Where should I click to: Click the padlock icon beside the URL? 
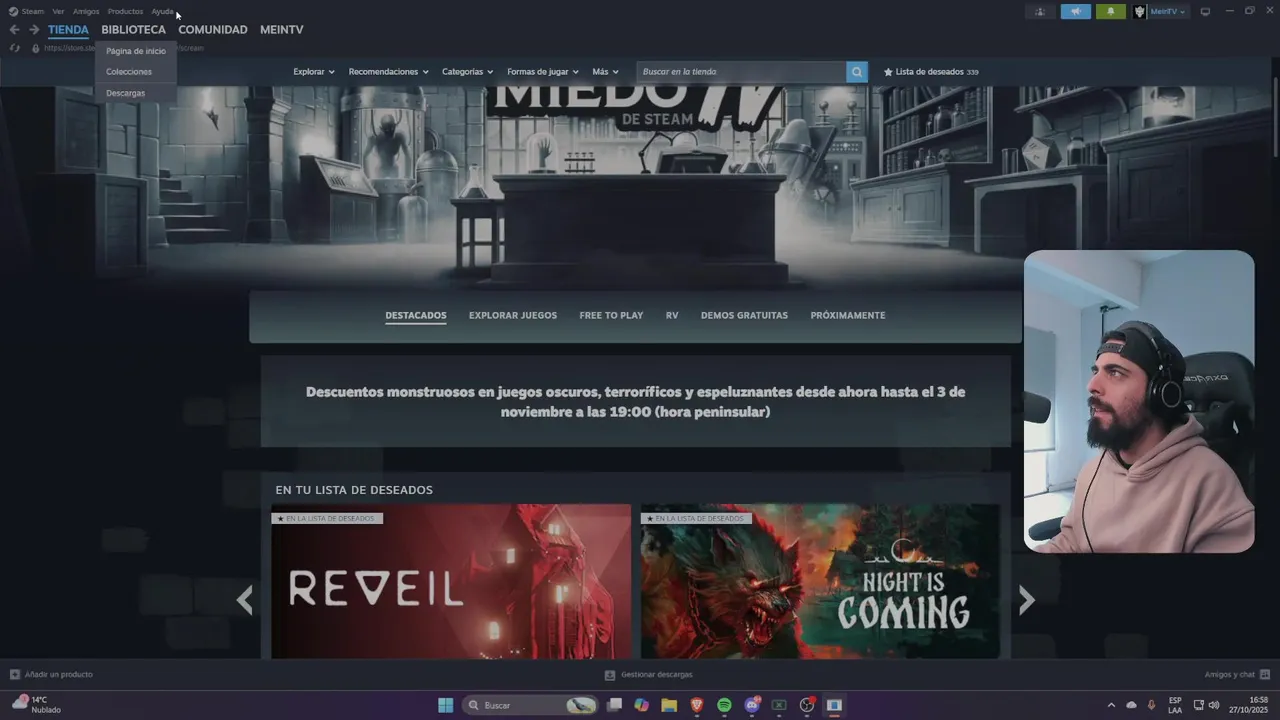[36, 48]
